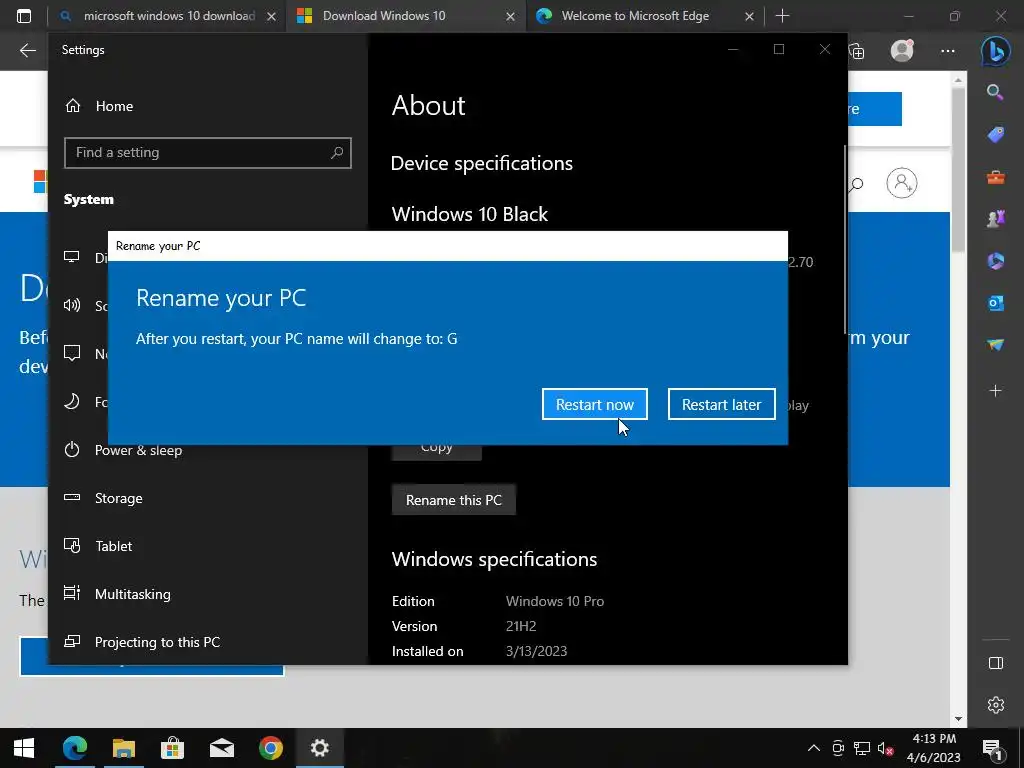Click the Sound speaker icon in sidebar
Viewport: 1024px width, 768px height.
pyautogui.click(x=72, y=305)
